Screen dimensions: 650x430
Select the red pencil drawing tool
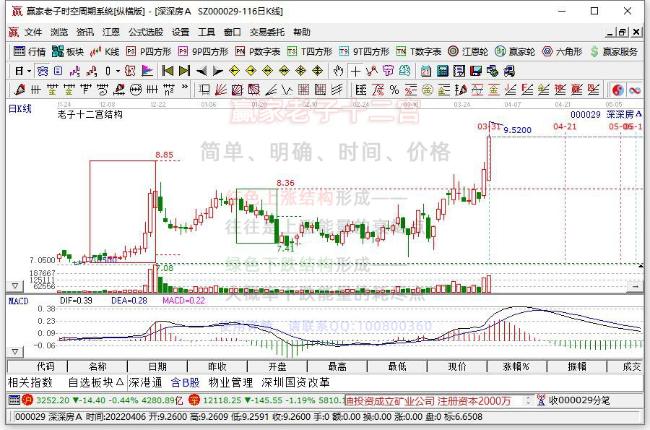pos(19,90)
